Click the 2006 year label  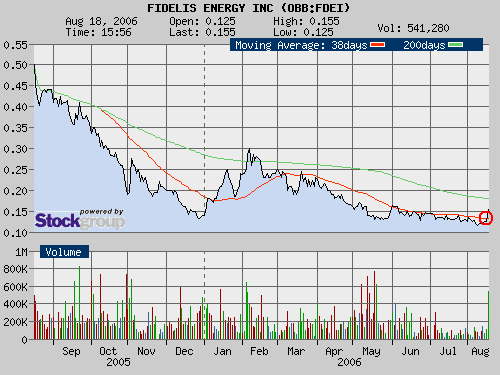tap(349, 362)
